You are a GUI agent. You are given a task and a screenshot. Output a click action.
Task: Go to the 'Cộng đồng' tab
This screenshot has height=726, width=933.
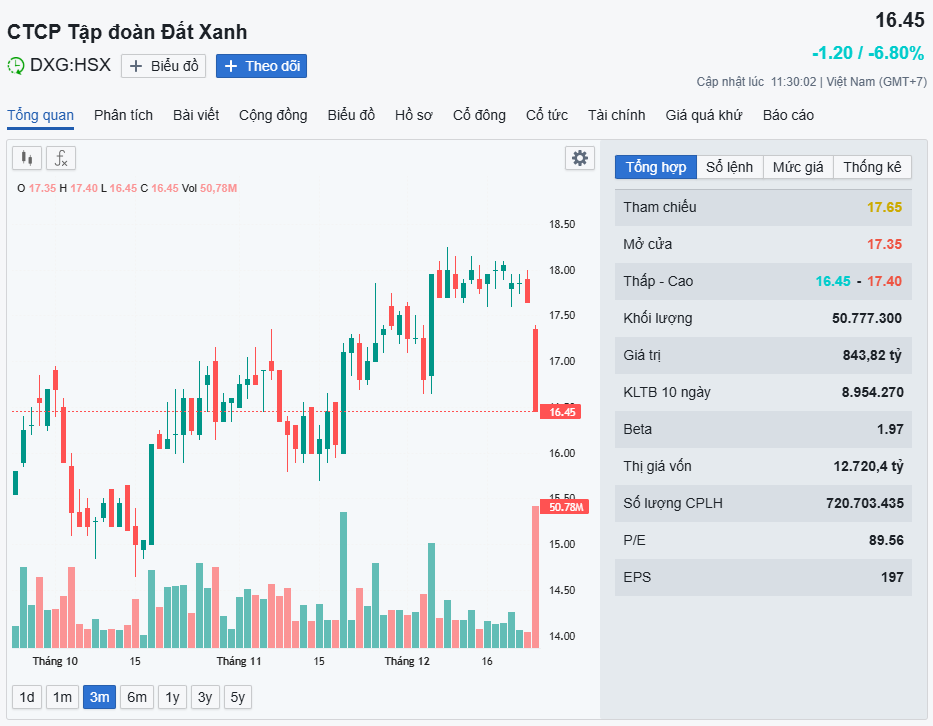(273, 115)
